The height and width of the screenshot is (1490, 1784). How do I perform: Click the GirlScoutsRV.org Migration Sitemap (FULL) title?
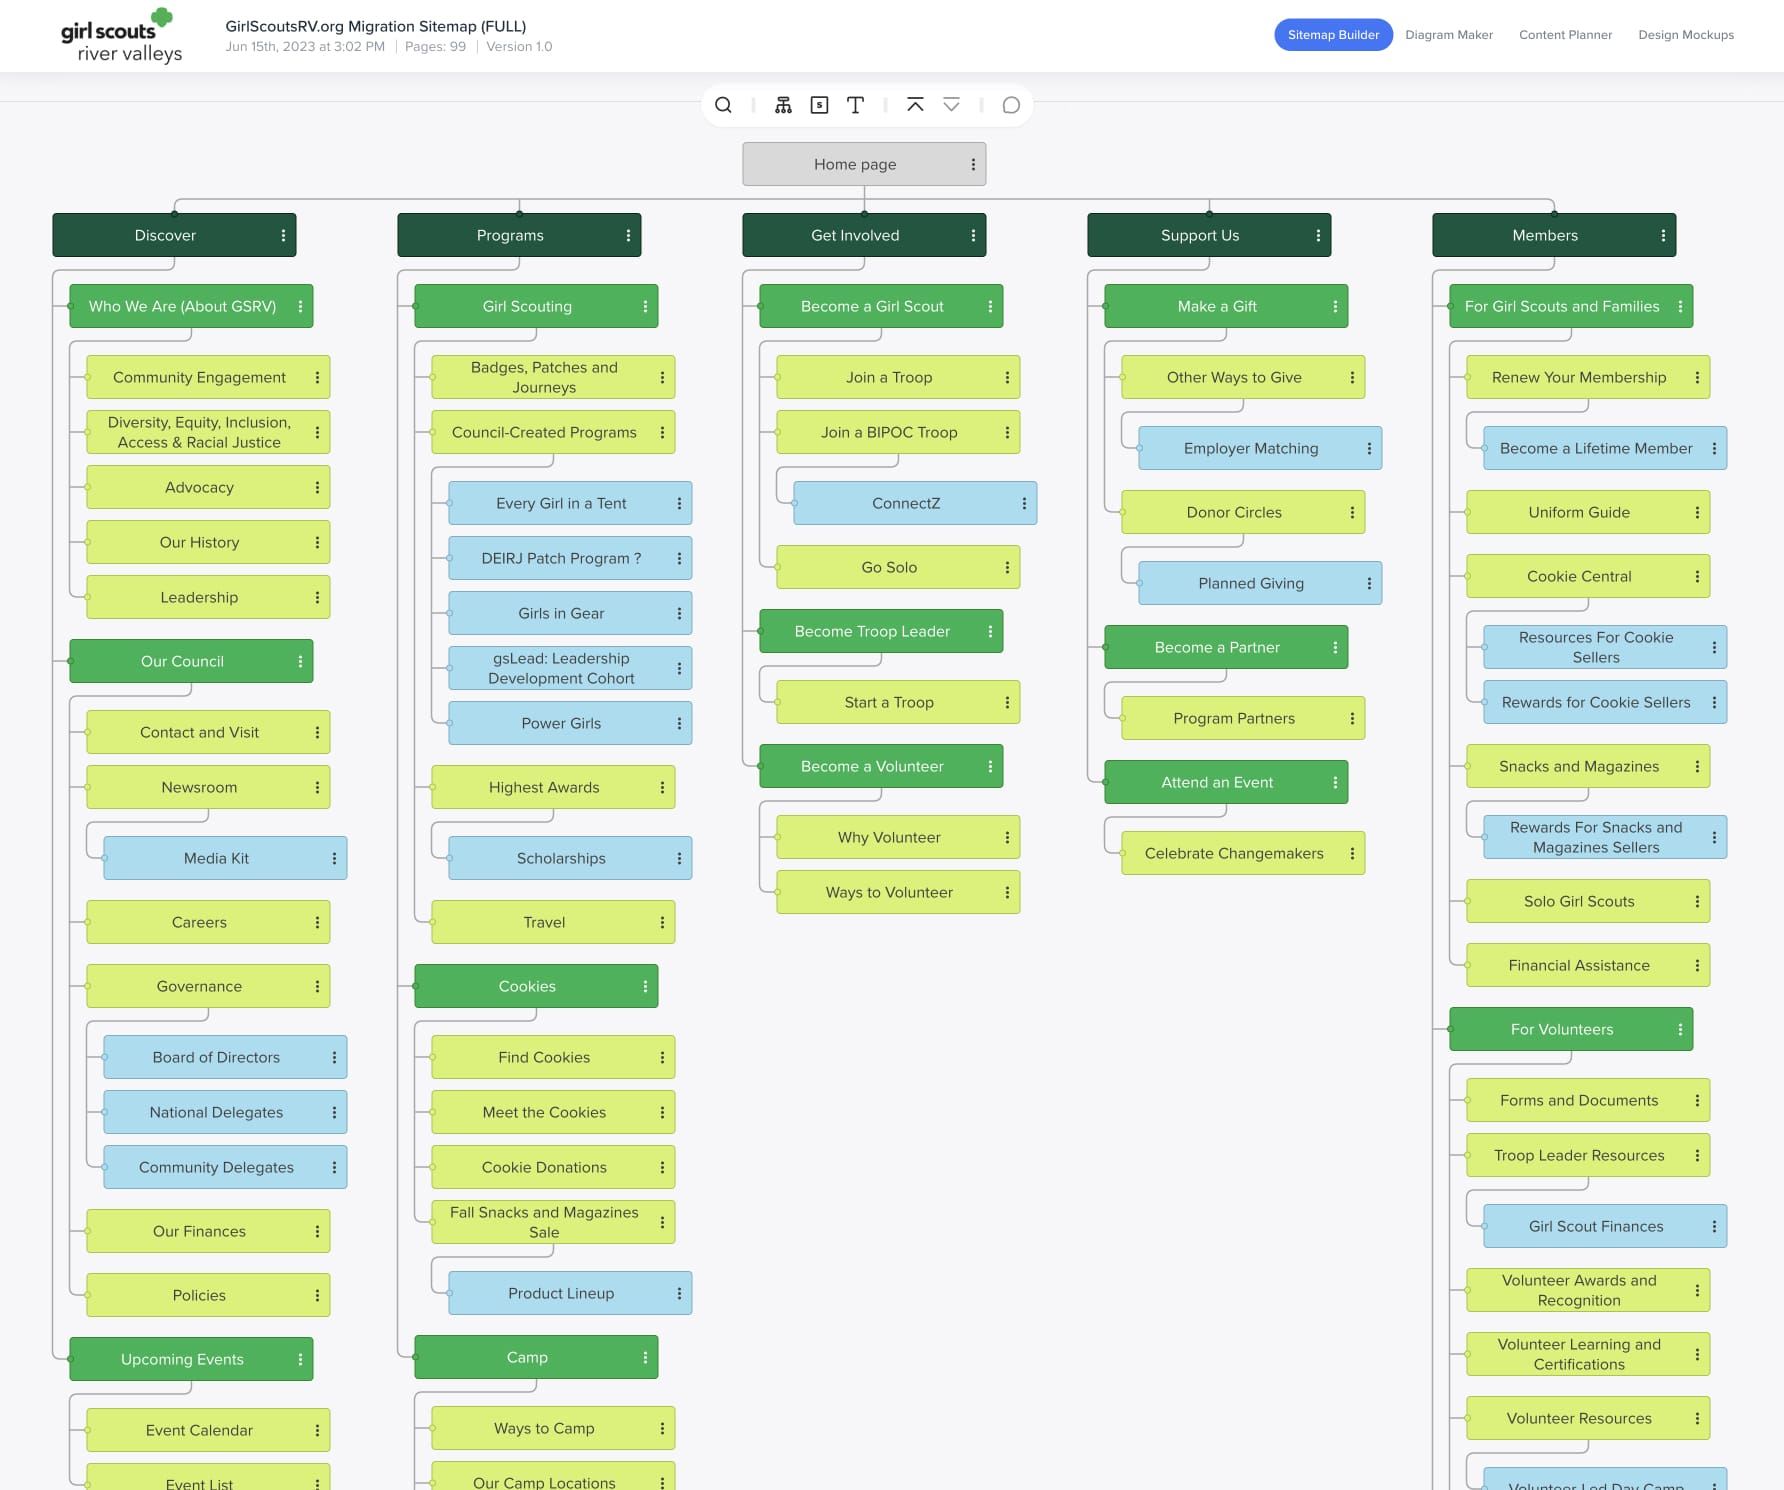(x=376, y=26)
